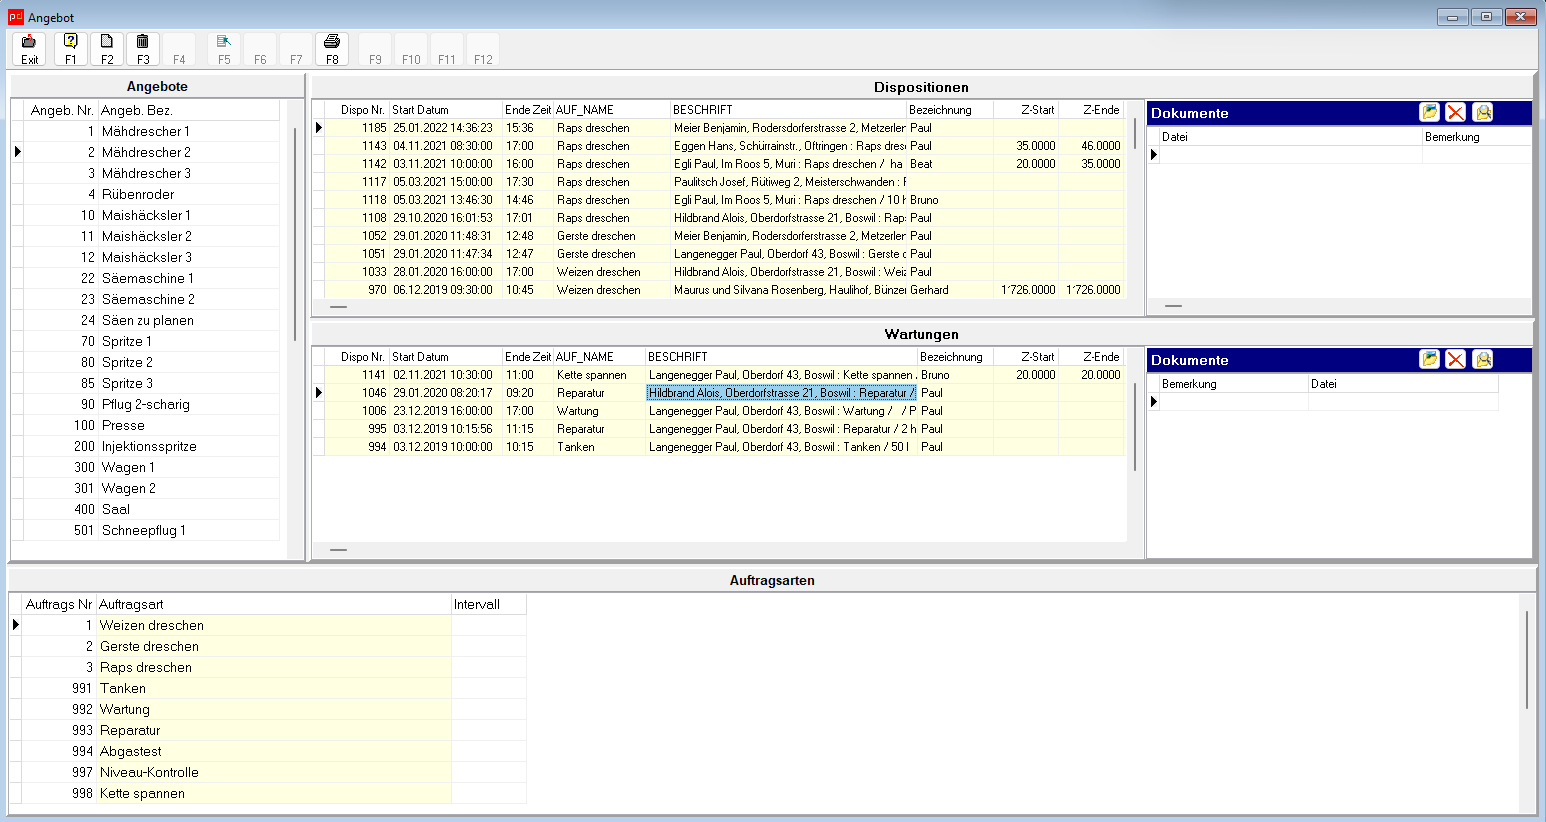Click highlighted Hildbrand Alois Reparatur cell in Wartungen
The width and height of the screenshot is (1546, 822).
(781, 393)
